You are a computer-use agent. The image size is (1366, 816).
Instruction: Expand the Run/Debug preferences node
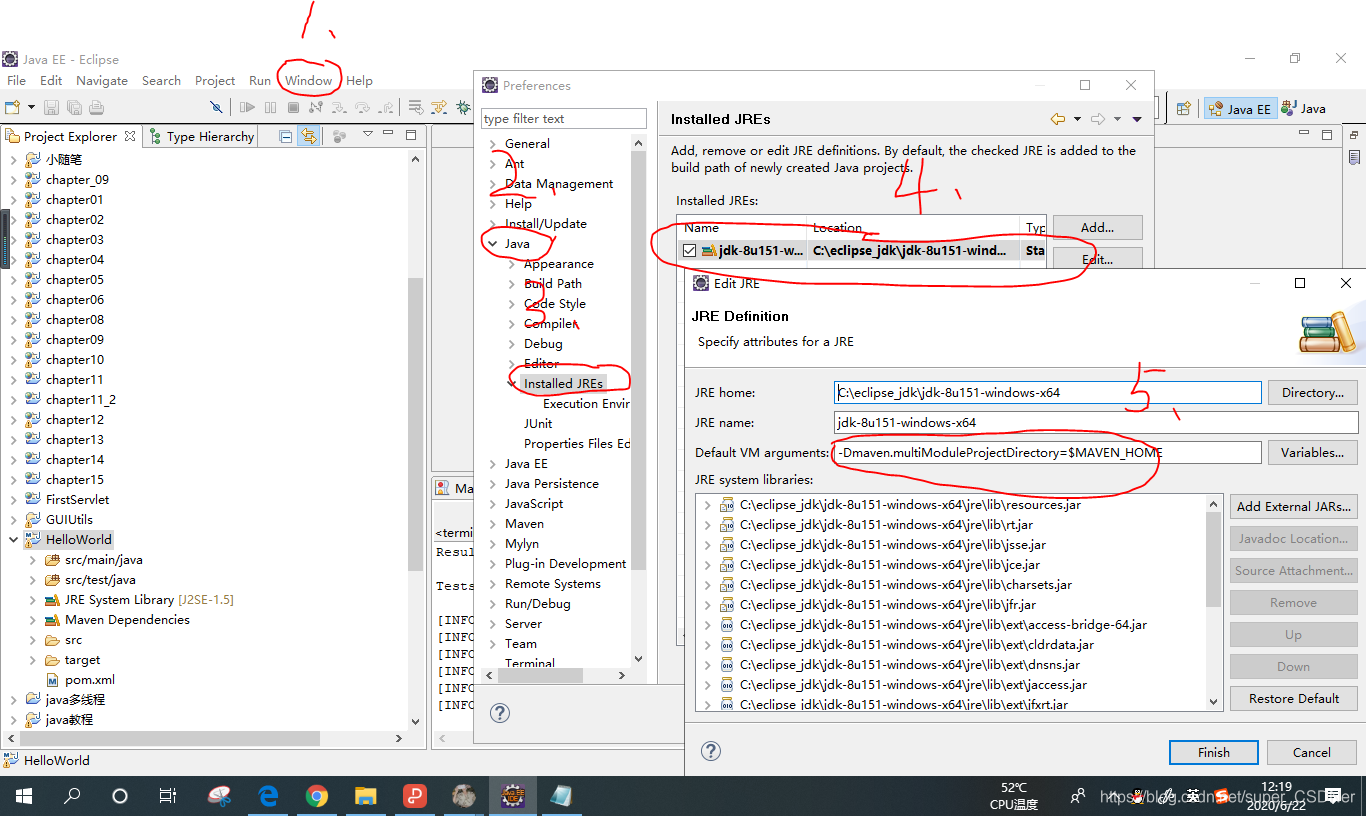(492, 604)
